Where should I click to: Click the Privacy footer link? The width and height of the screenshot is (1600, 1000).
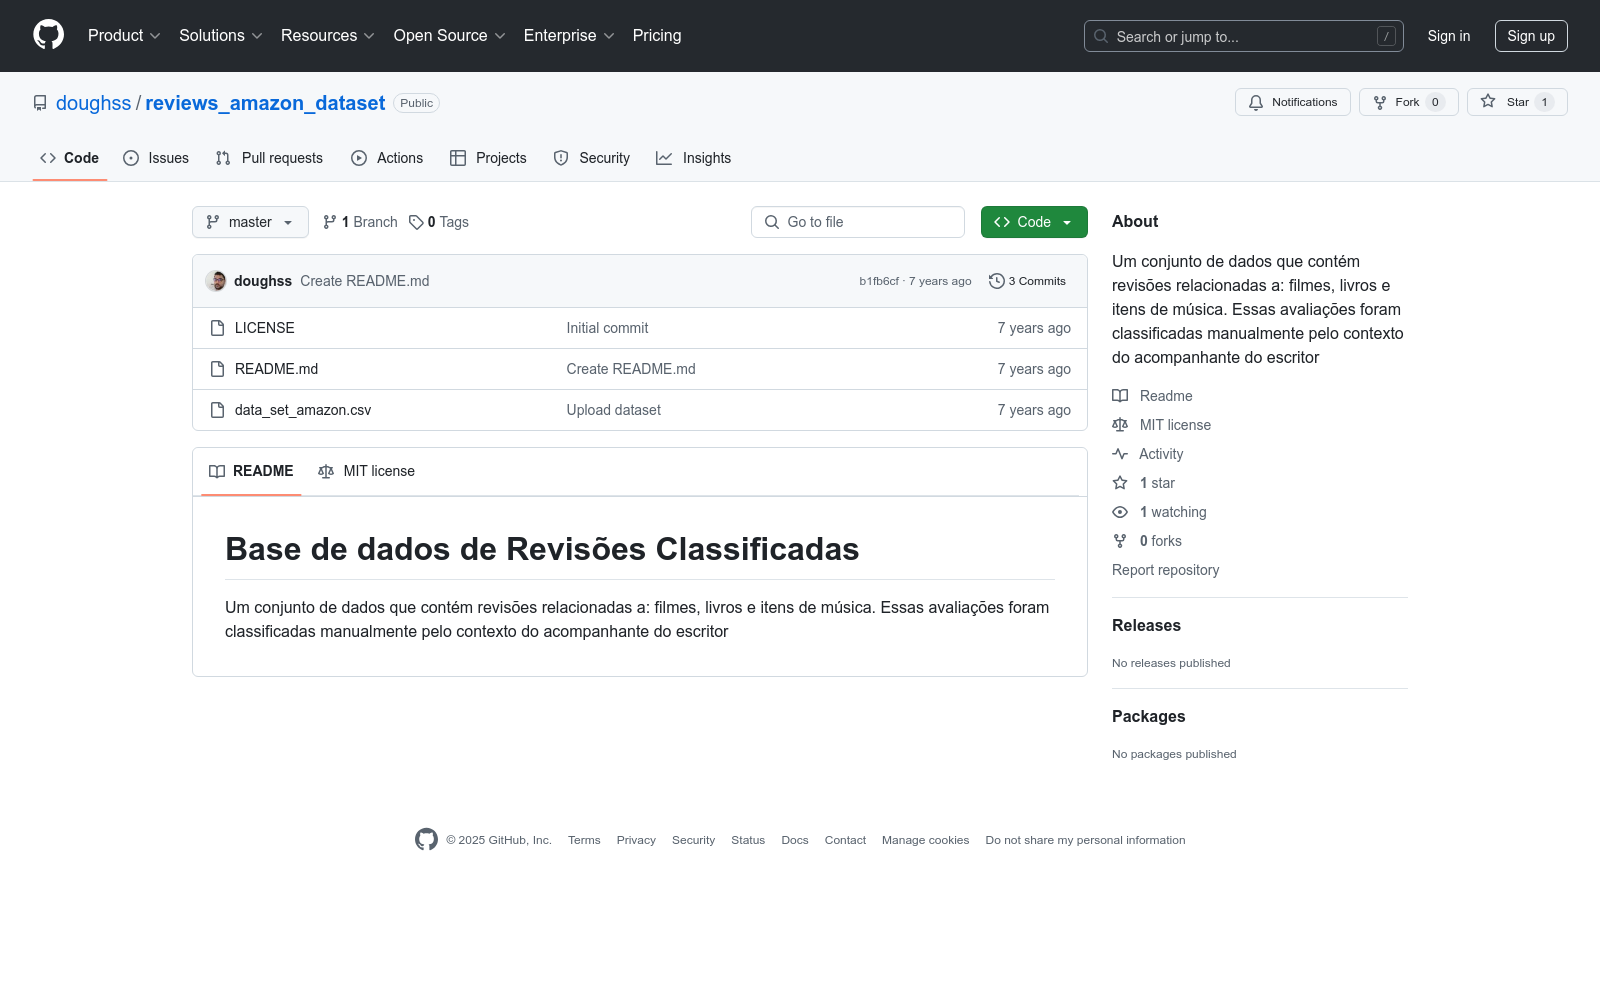636,840
